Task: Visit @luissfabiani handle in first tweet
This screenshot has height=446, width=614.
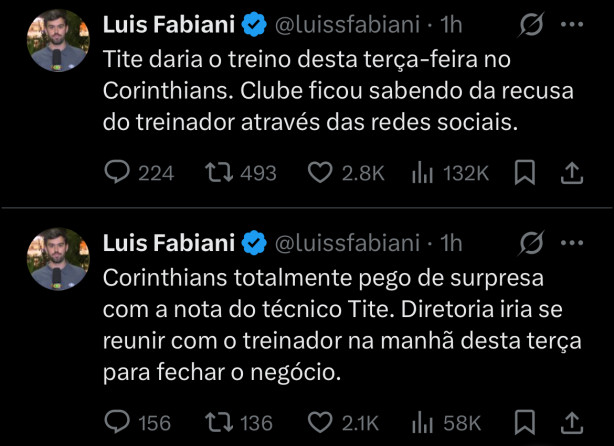Action: pos(347,25)
